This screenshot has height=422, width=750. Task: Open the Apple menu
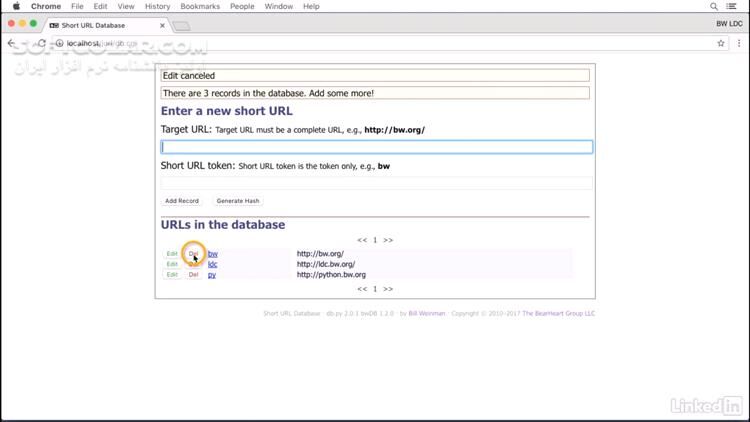click(x=16, y=6)
